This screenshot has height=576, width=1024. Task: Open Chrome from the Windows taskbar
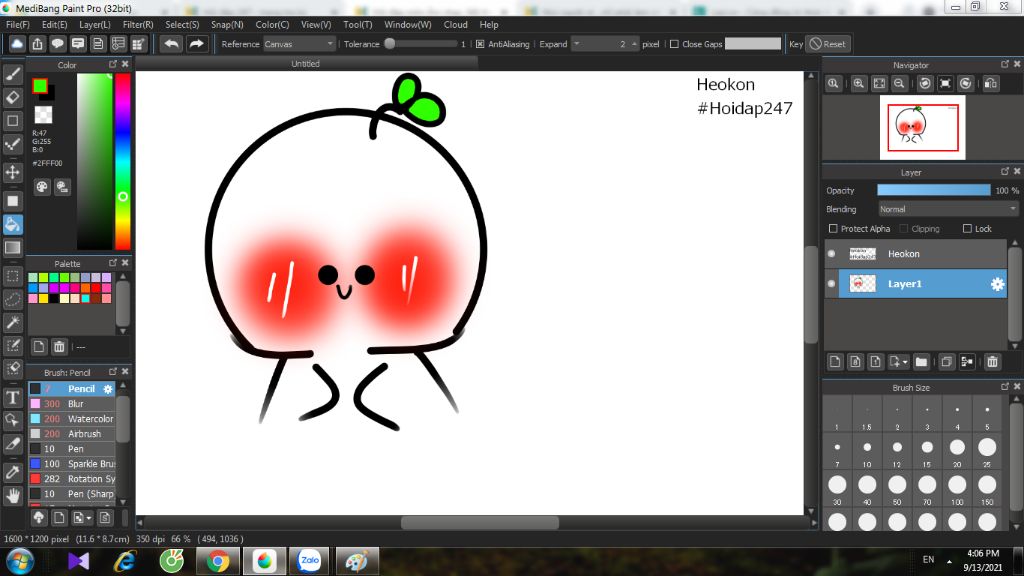[217, 561]
